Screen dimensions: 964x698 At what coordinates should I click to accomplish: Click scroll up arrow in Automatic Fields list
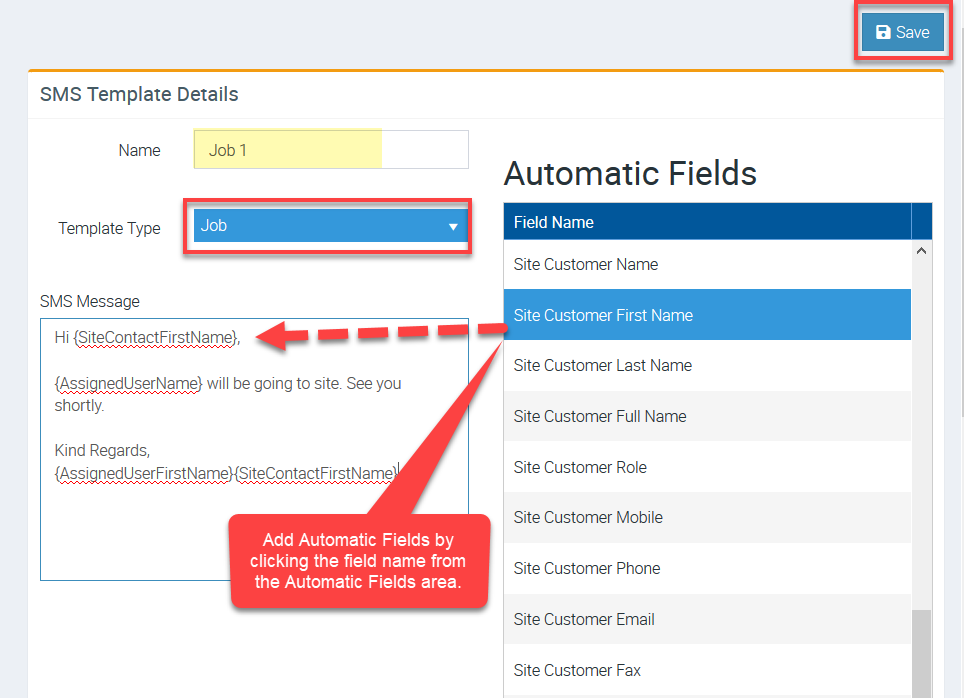(921, 251)
